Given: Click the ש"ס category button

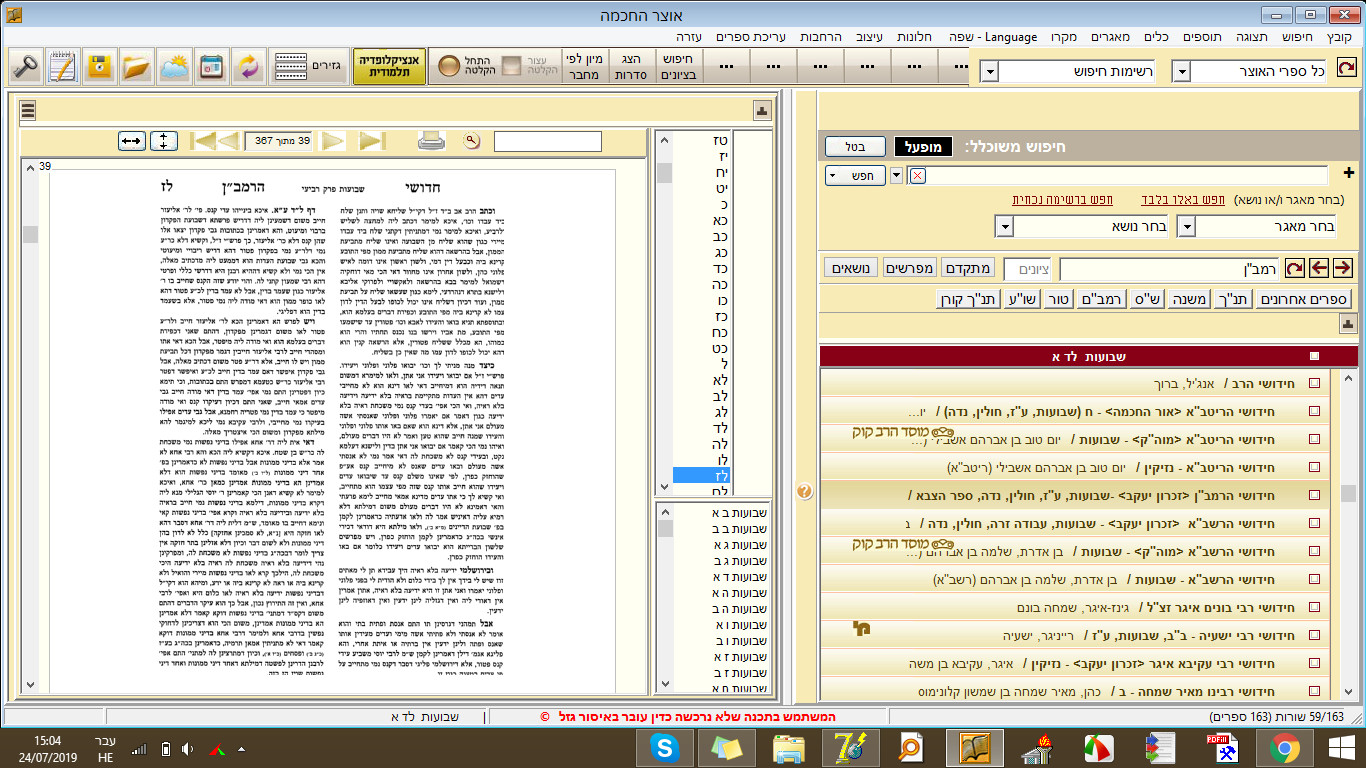Looking at the screenshot, I should pos(1148,299).
